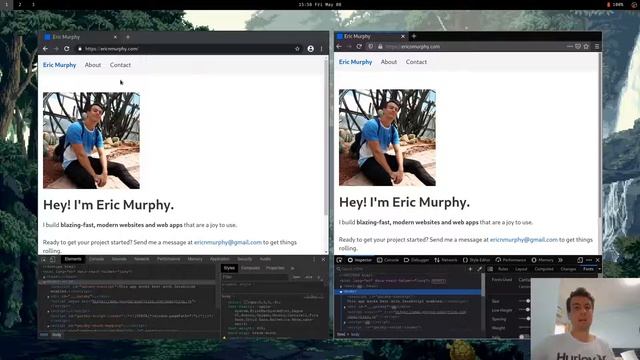Open the Firefox hamburger menu
The height and width of the screenshot is (360, 640).
pos(597,46)
